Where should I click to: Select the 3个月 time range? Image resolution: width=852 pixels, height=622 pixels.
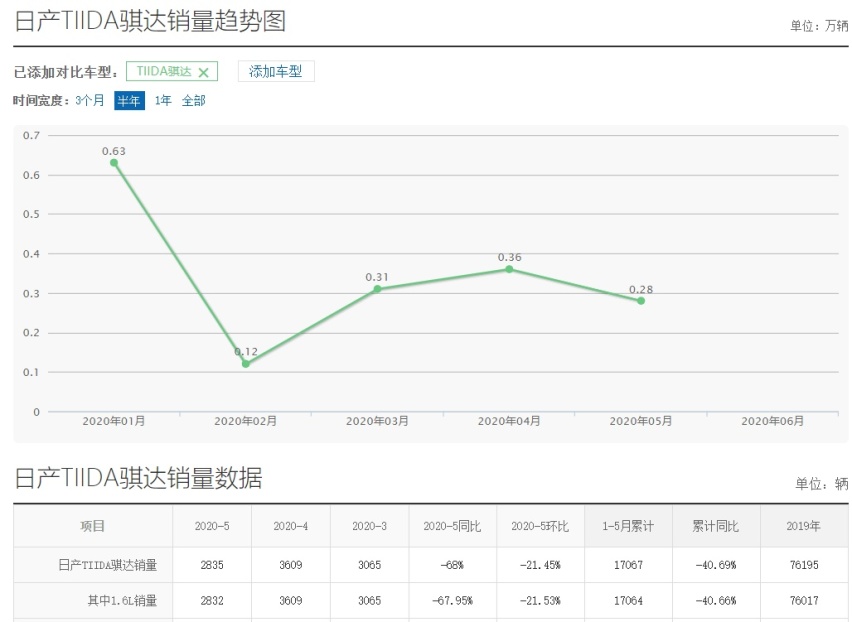click(x=90, y=100)
